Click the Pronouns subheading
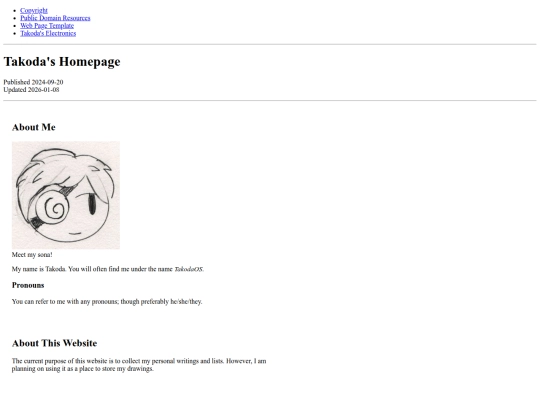This screenshot has width=540, height=405. coord(28,285)
